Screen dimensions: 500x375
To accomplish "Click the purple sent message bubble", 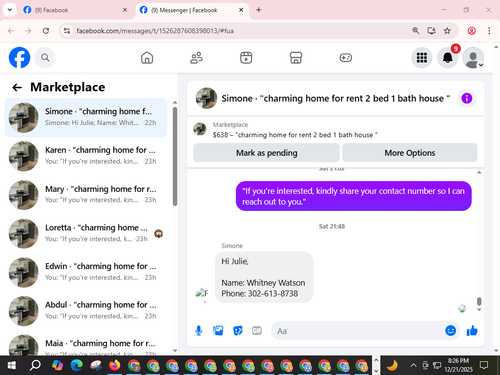I will click(x=353, y=196).
